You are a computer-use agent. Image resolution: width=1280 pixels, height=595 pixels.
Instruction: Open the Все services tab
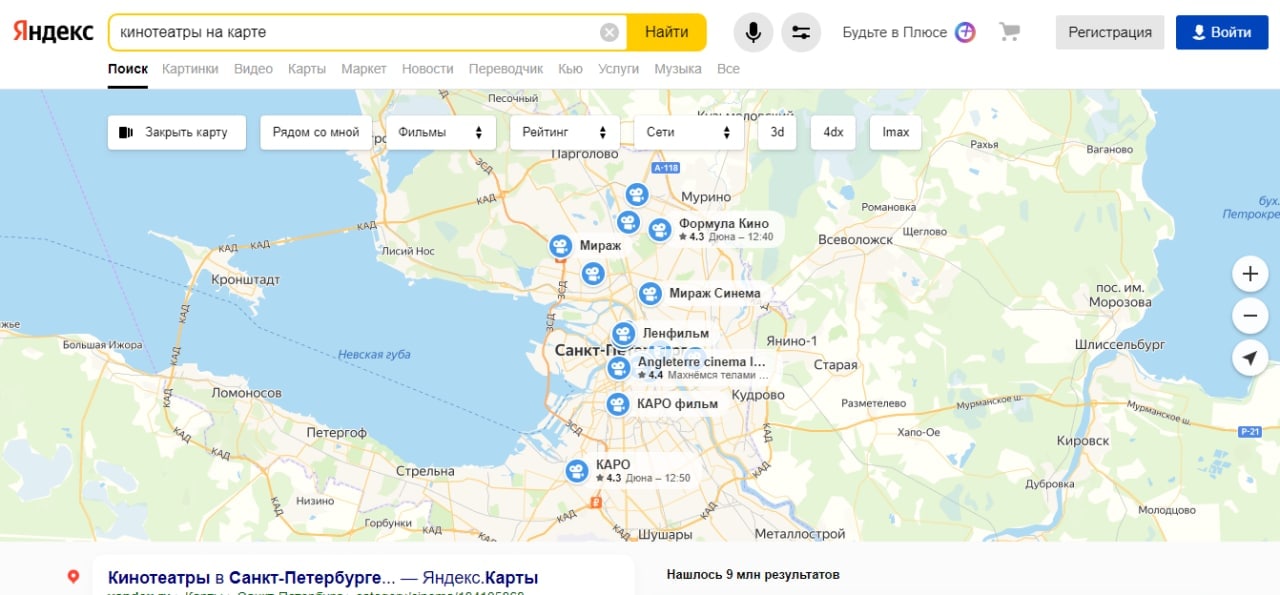[x=728, y=69]
